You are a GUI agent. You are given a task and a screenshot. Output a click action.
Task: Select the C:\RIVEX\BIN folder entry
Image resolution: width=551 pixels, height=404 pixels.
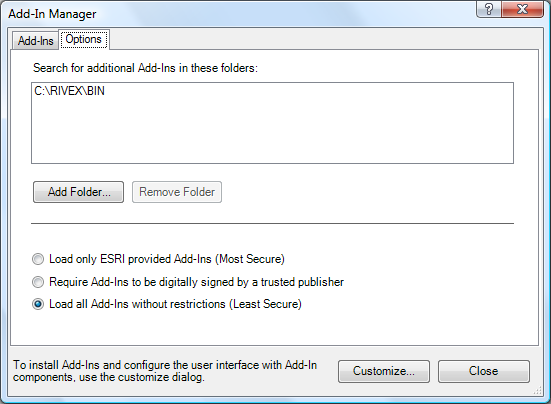(x=70, y=91)
